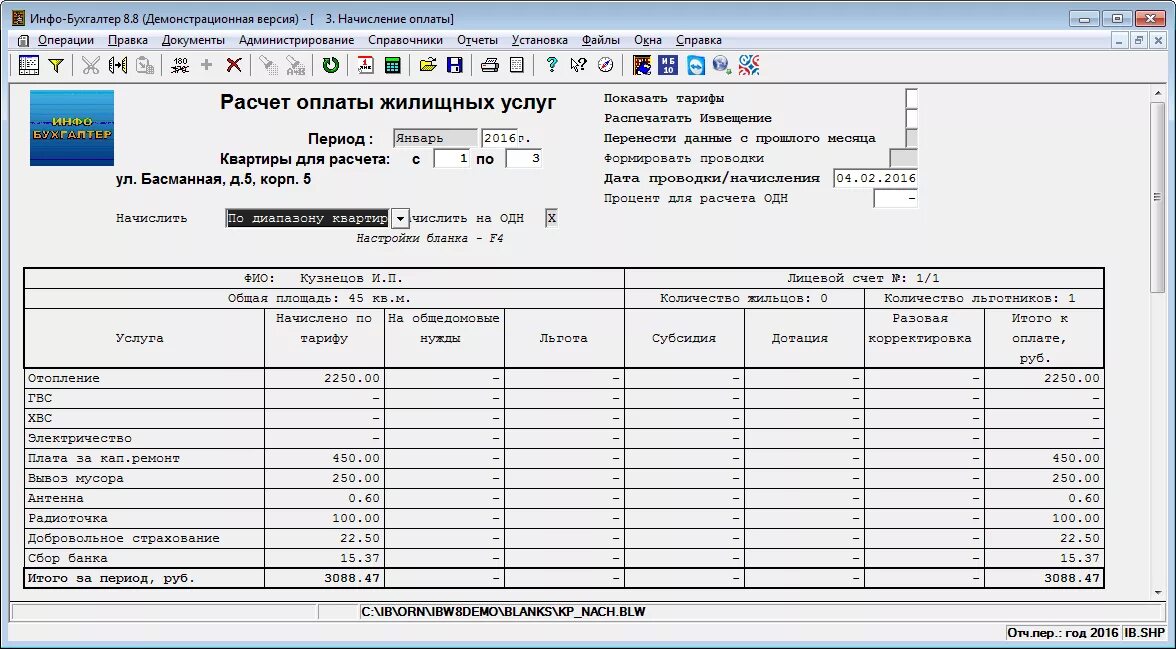Open the Установка menu
The image size is (1176, 649).
click(x=539, y=41)
